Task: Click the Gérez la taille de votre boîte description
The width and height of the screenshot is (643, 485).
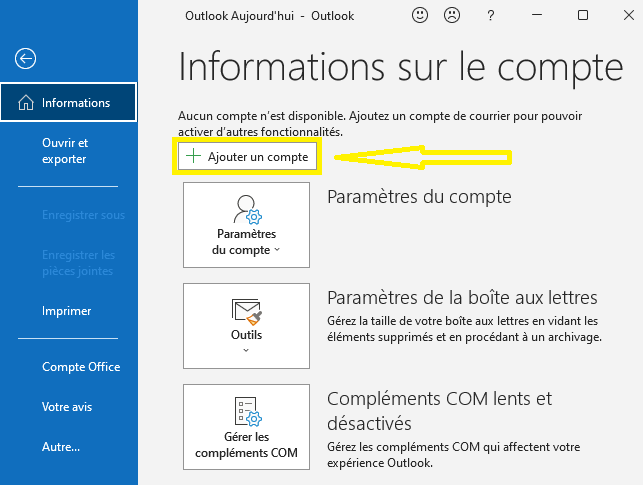Action: coord(464,329)
